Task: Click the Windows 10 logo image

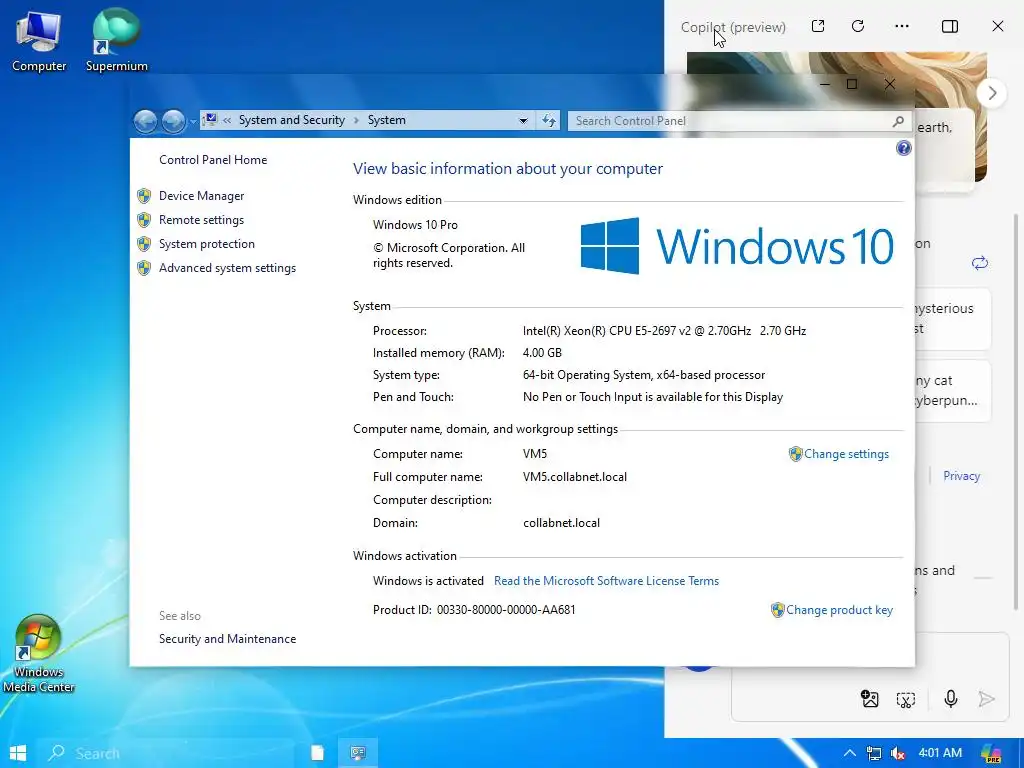Action: 737,246
